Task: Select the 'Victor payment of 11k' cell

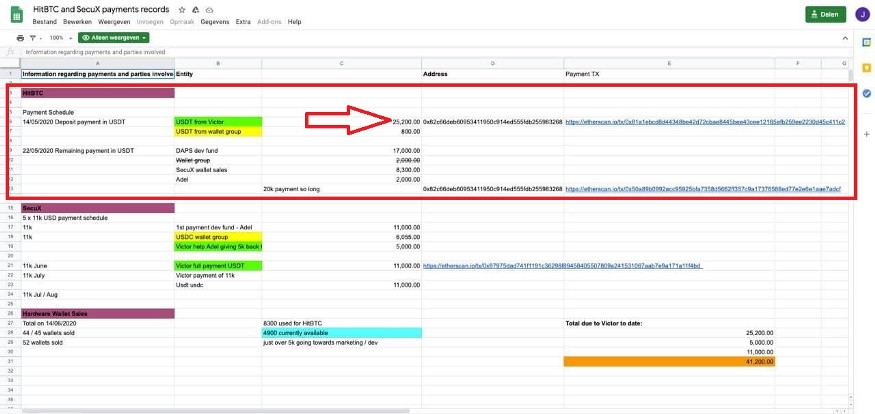Action: tap(218, 276)
